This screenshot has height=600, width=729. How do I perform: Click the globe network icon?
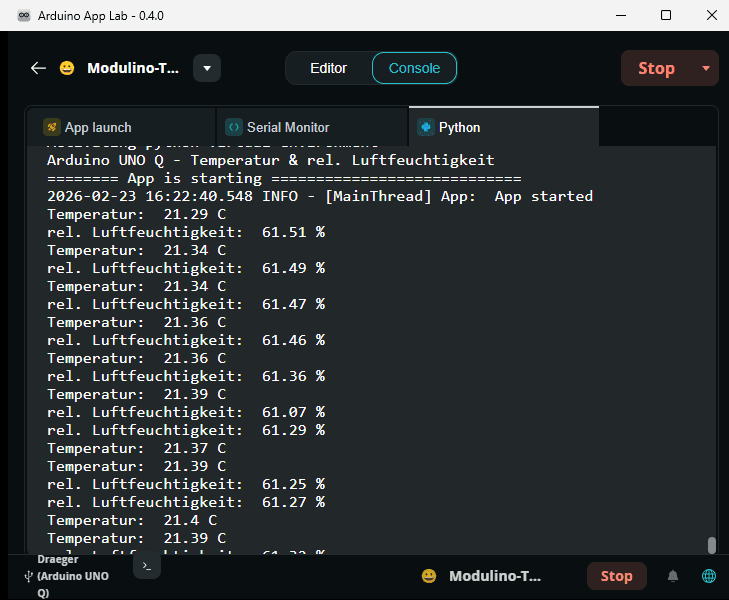(x=709, y=576)
